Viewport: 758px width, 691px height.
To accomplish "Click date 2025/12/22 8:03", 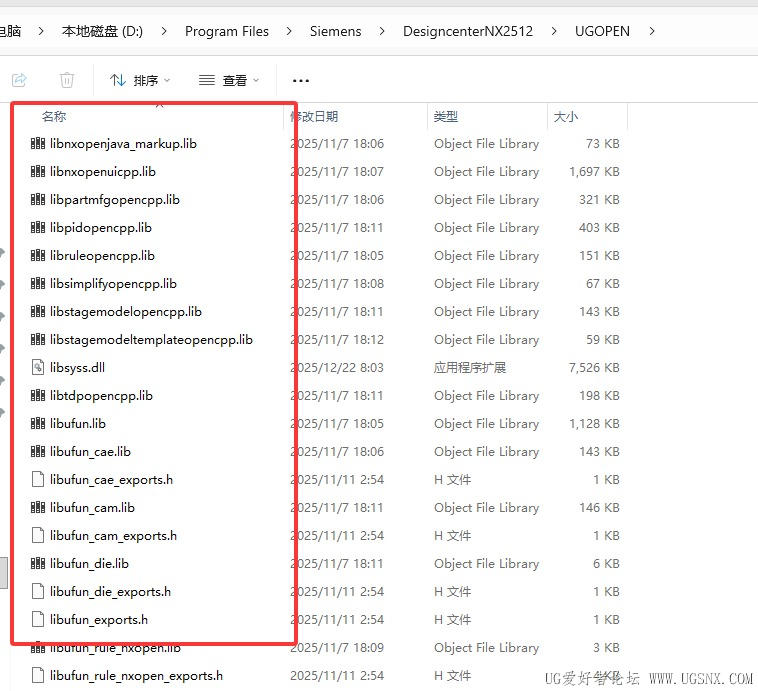I will pyautogui.click(x=337, y=368).
